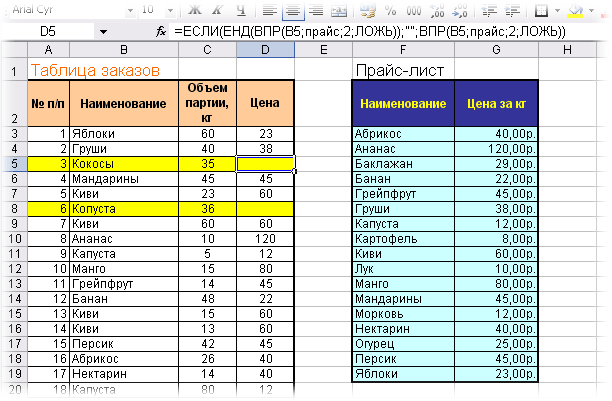Select volume cell '48' for Банан

[x=207, y=299]
